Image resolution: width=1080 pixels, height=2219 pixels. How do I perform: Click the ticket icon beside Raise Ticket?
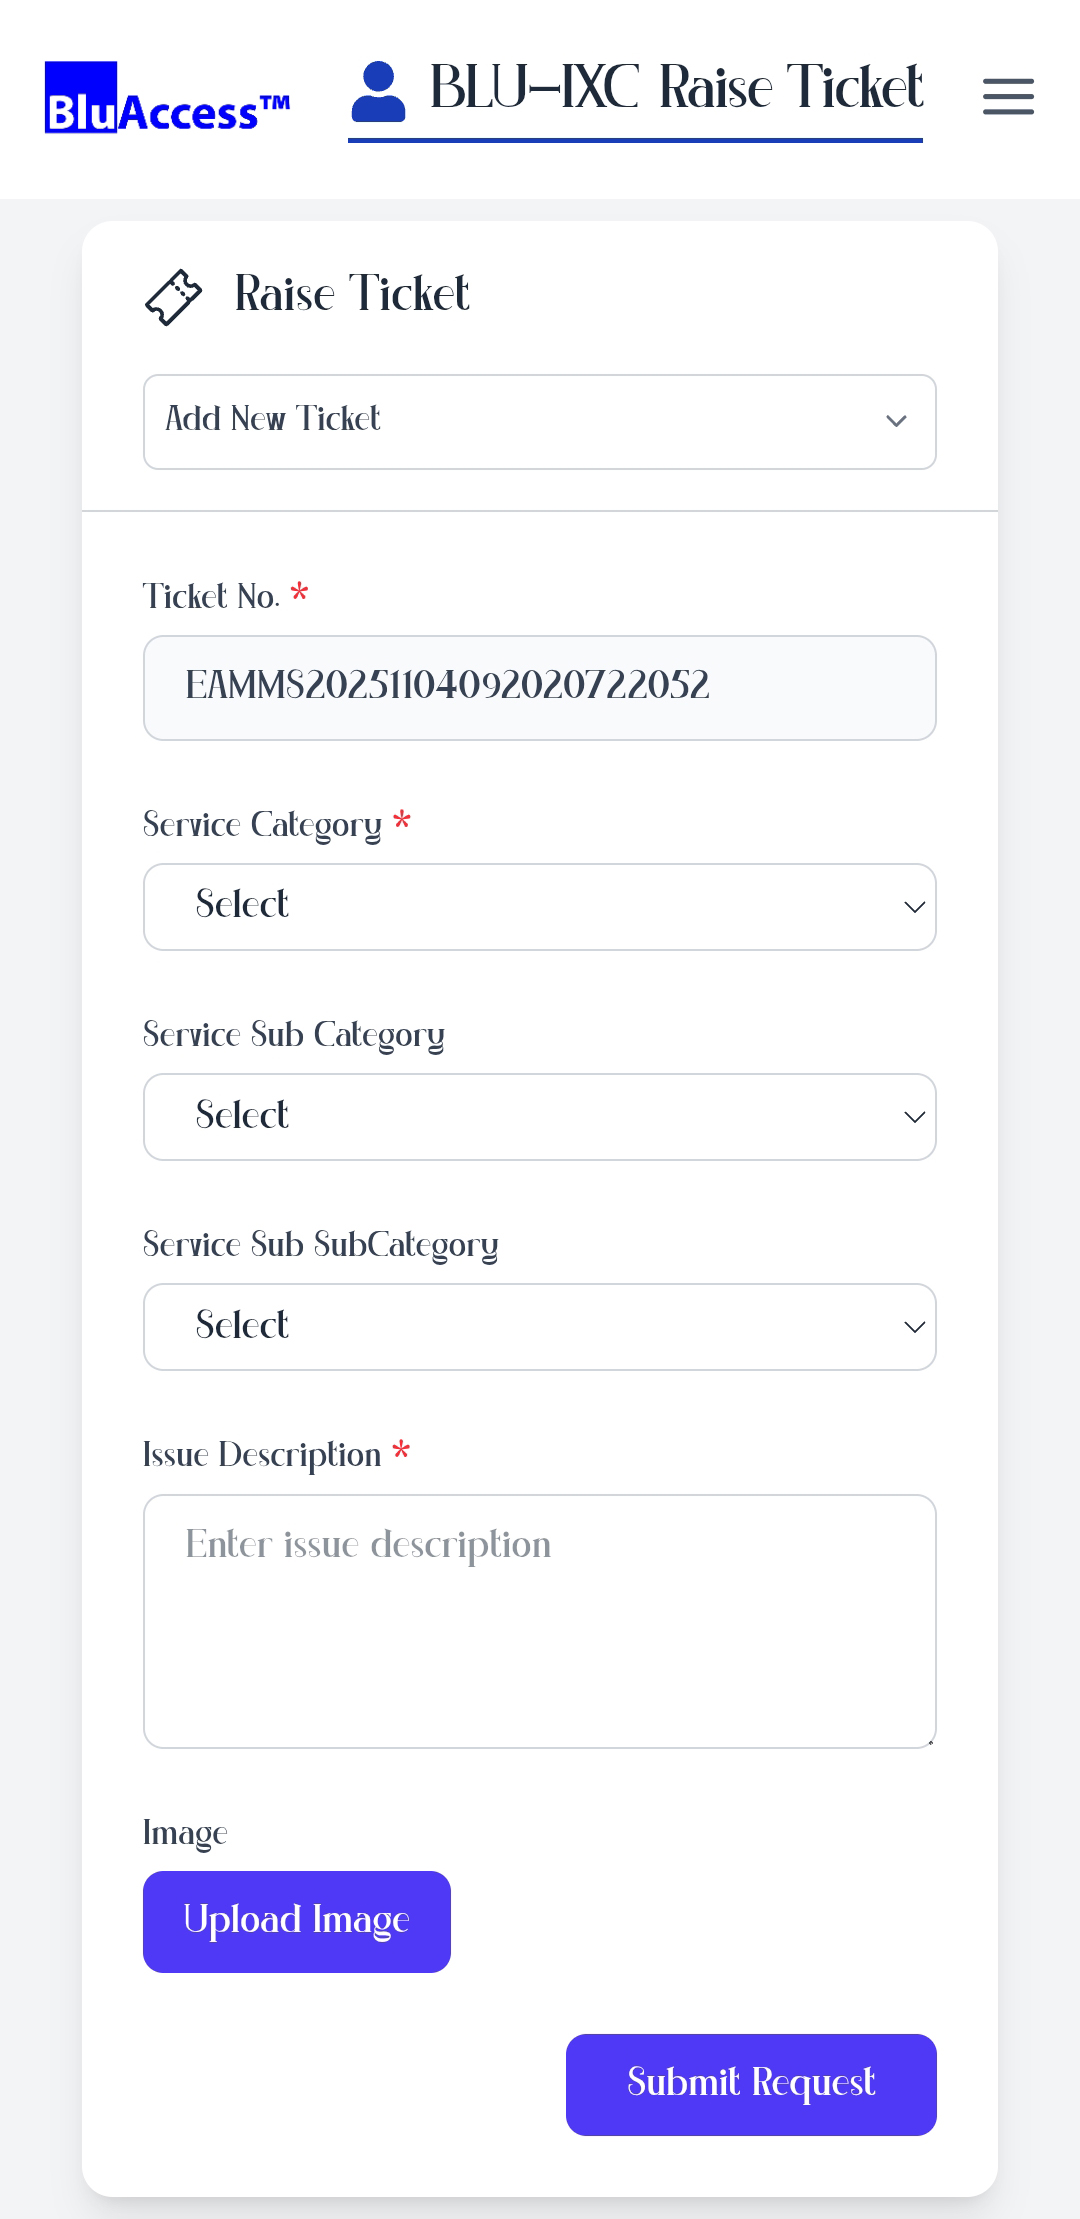click(173, 297)
